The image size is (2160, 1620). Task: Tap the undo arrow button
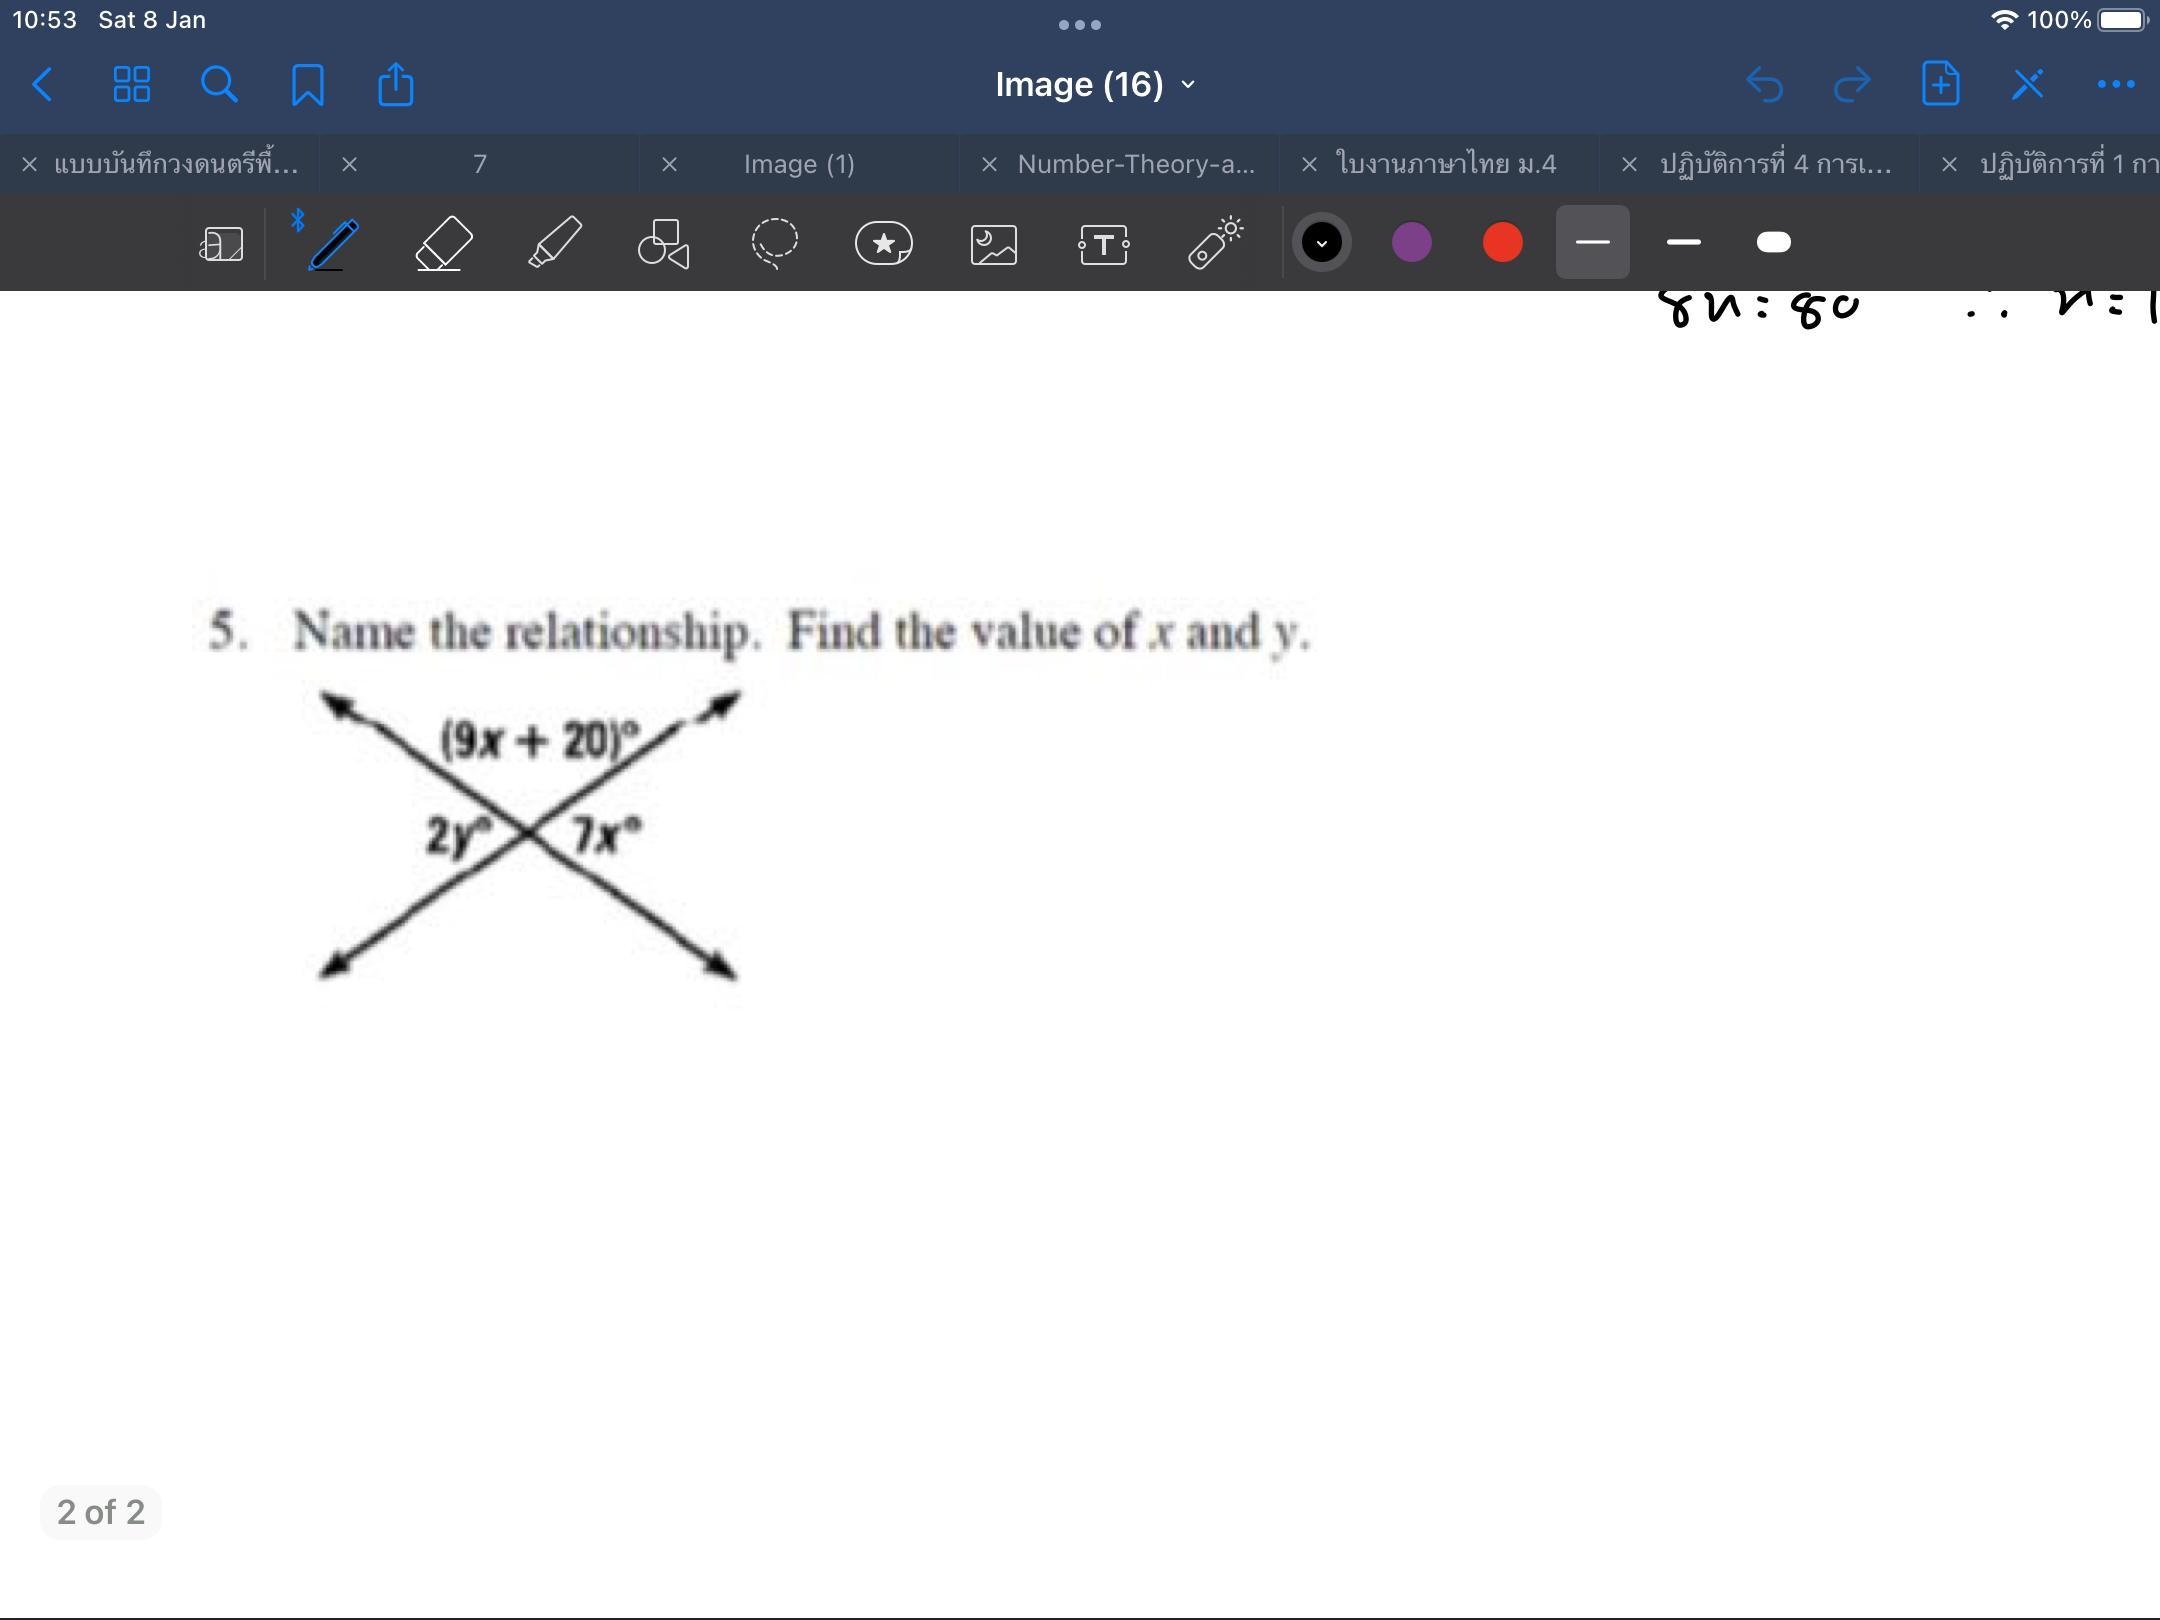[x=1764, y=85]
